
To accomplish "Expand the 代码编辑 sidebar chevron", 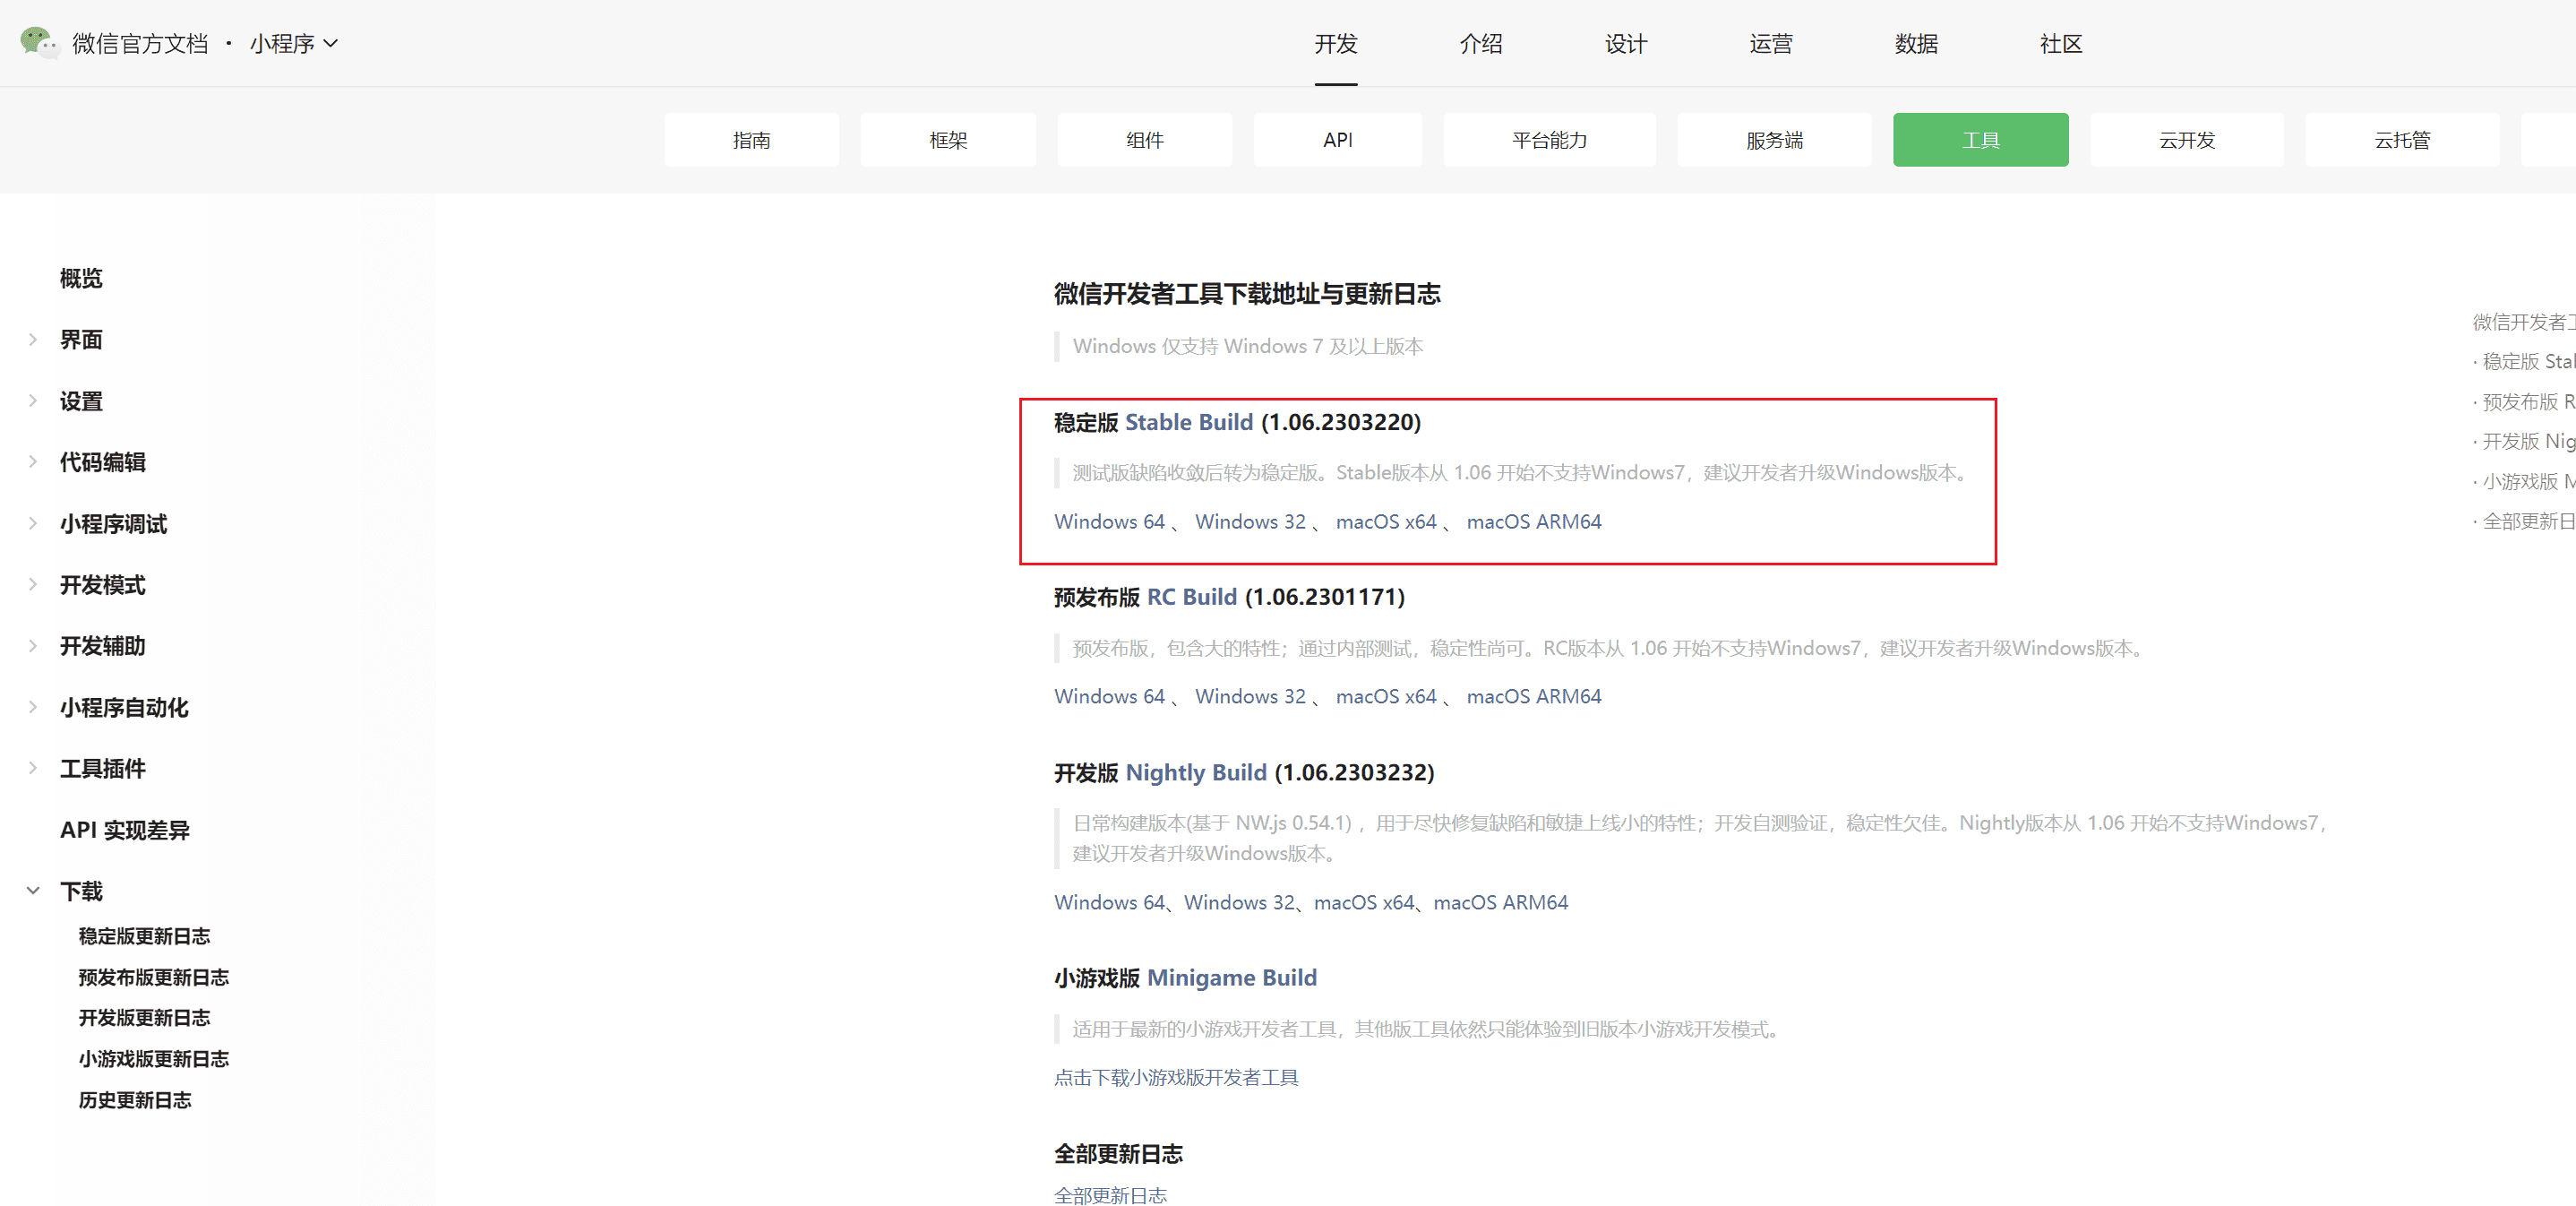I will 33,462.
